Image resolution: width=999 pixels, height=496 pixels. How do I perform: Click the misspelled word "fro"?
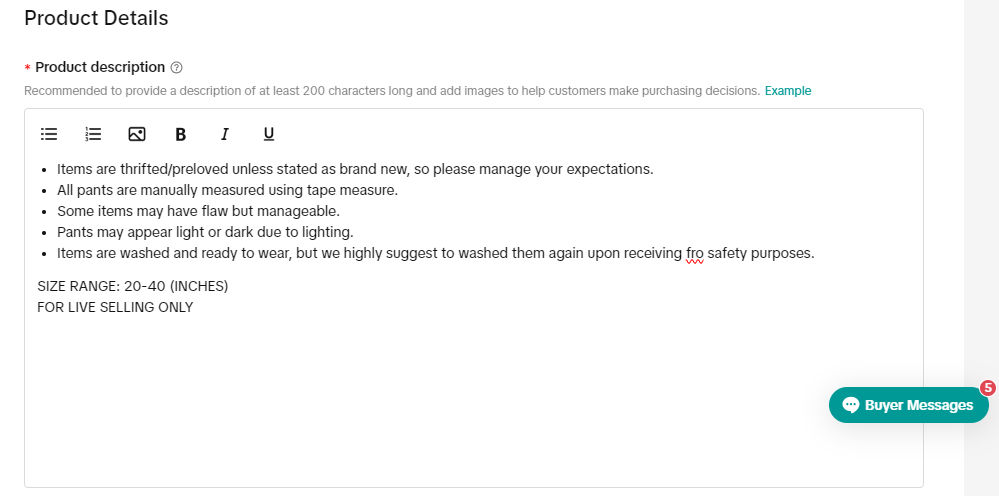[695, 253]
